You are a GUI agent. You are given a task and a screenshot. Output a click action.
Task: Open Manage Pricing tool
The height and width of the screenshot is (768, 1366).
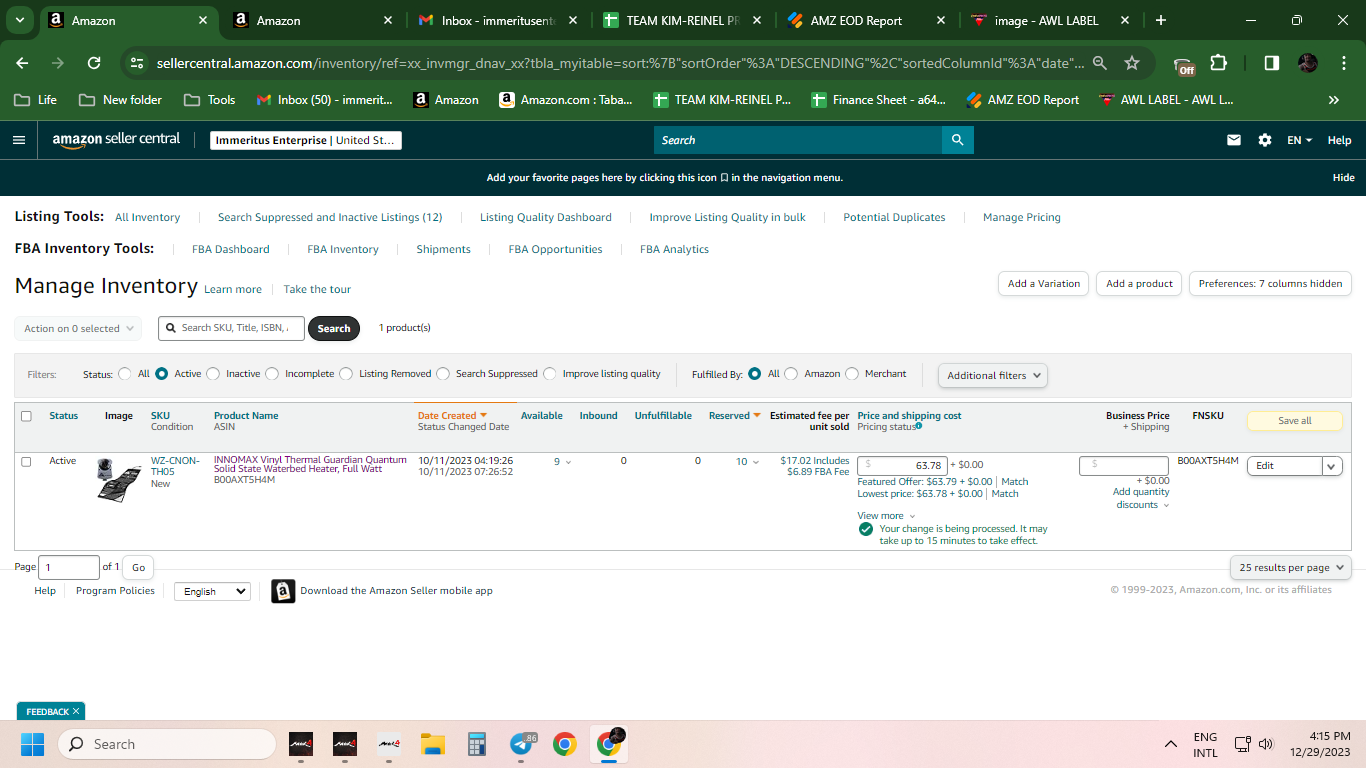pyautogui.click(x=1022, y=217)
